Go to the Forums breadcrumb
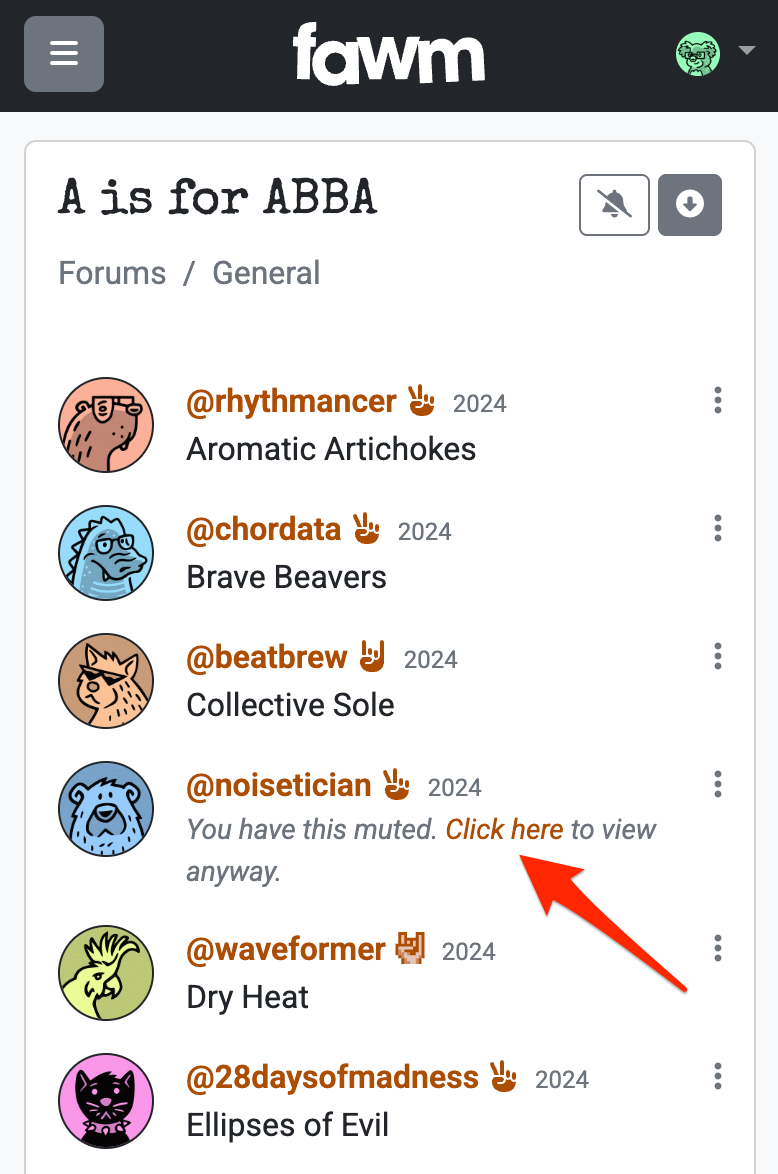 pos(111,272)
